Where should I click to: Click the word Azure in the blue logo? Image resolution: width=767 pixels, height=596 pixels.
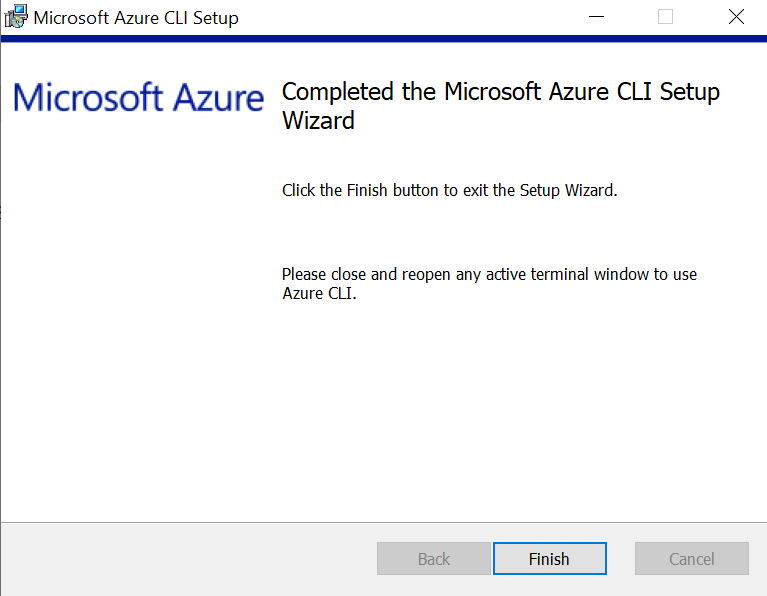point(219,97)
